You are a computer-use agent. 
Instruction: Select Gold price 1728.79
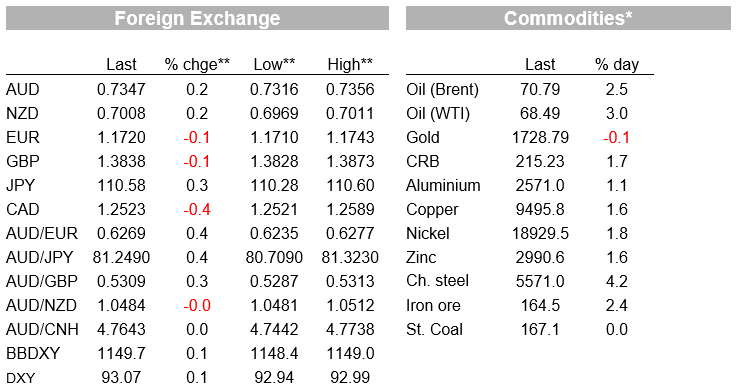[540, 137]
